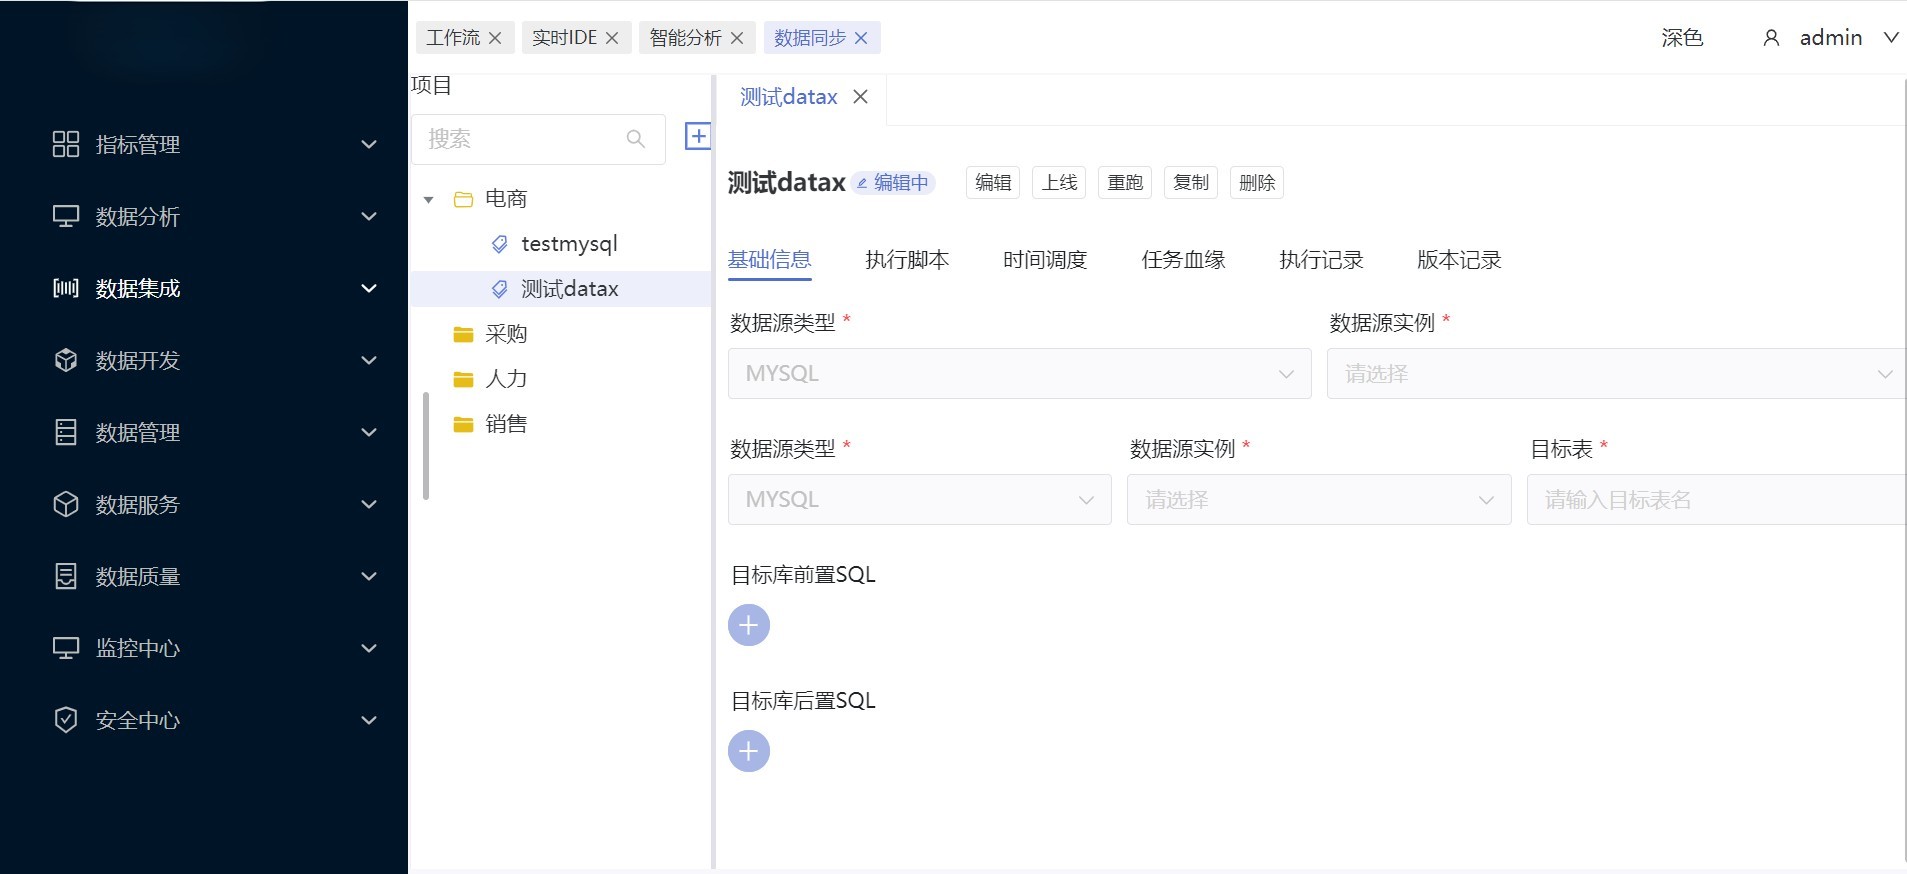Open the second 数据源实例 请选择 dropdown
Image resolution: width=1907 pixels, height=874 pixels.
pyautogui.click(x=1319, y=500)
